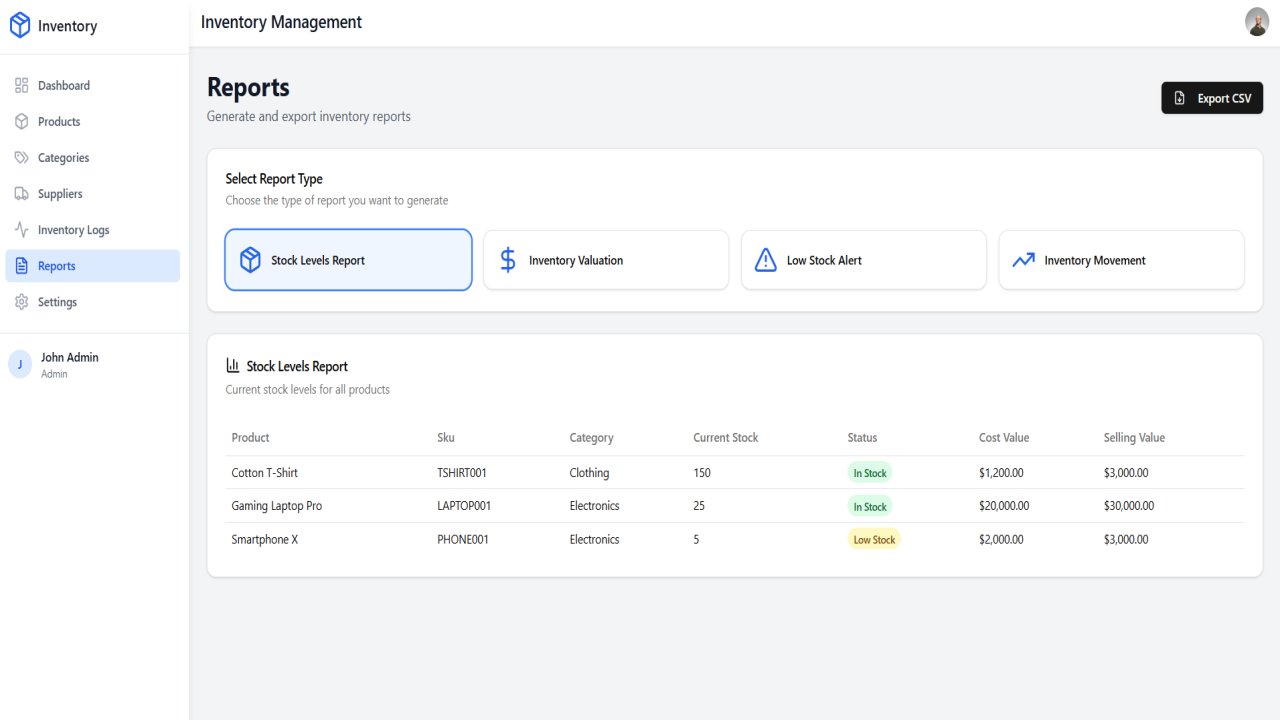Select the Stock Levels Report card
Image resolution: width=1280 pixels, height=720 pixels.
pos(348,260)
